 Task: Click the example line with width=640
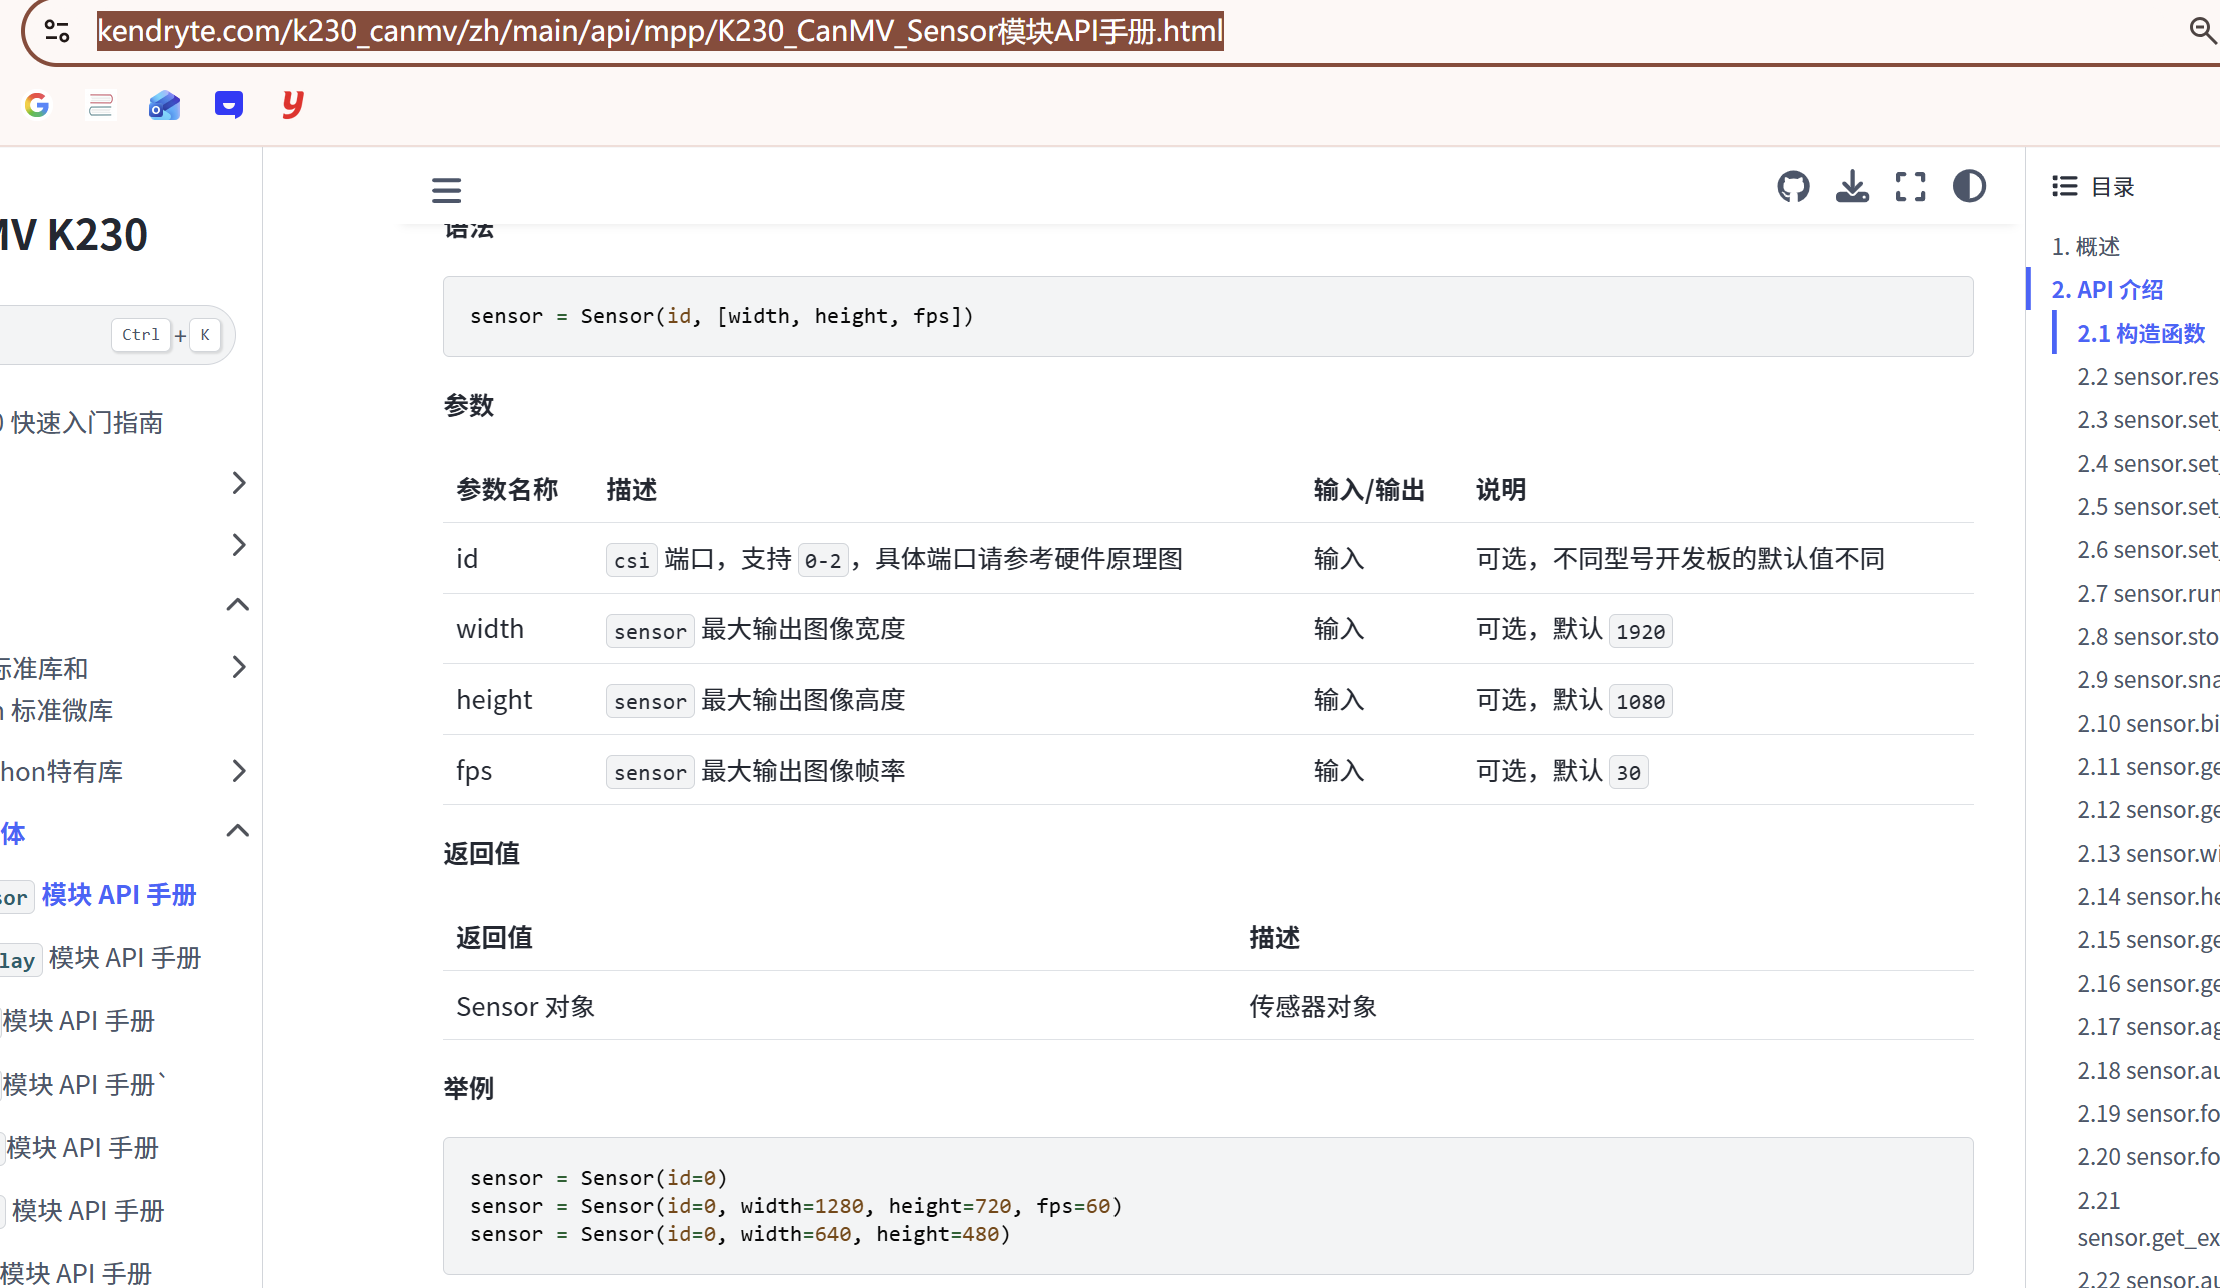pyautogui.click(x=740, y=1234)
